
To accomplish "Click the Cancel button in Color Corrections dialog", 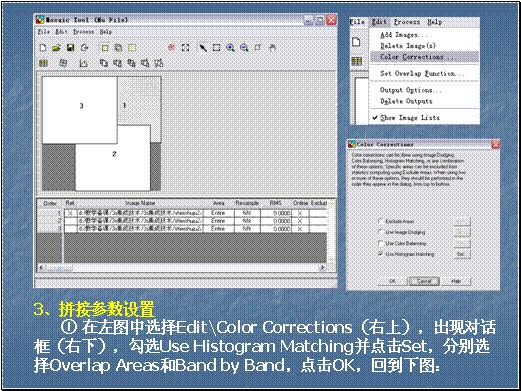I will click(424, 281).
